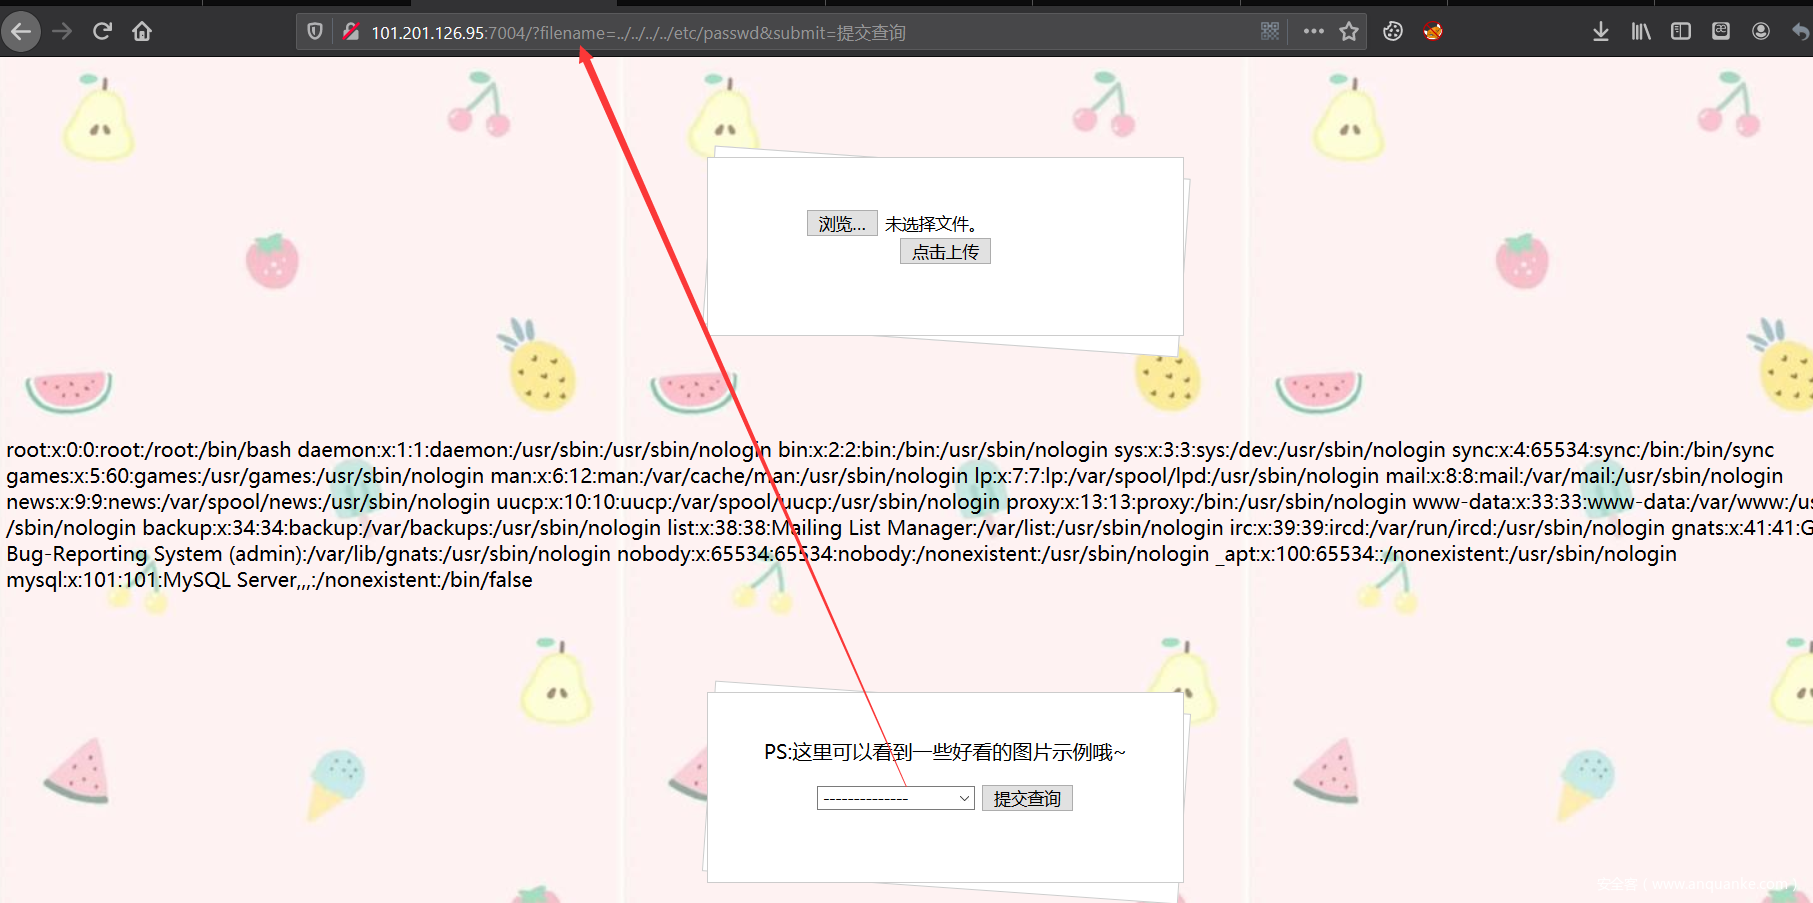
Task: Click the Bug-Reporting System (admin) text
Action: [156, 554]
